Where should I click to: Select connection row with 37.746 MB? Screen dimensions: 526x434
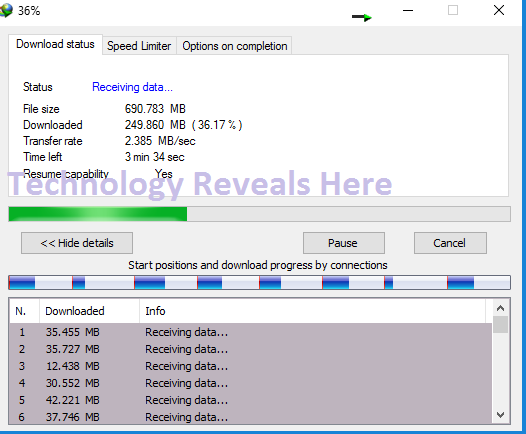click(x=251, y=417)
